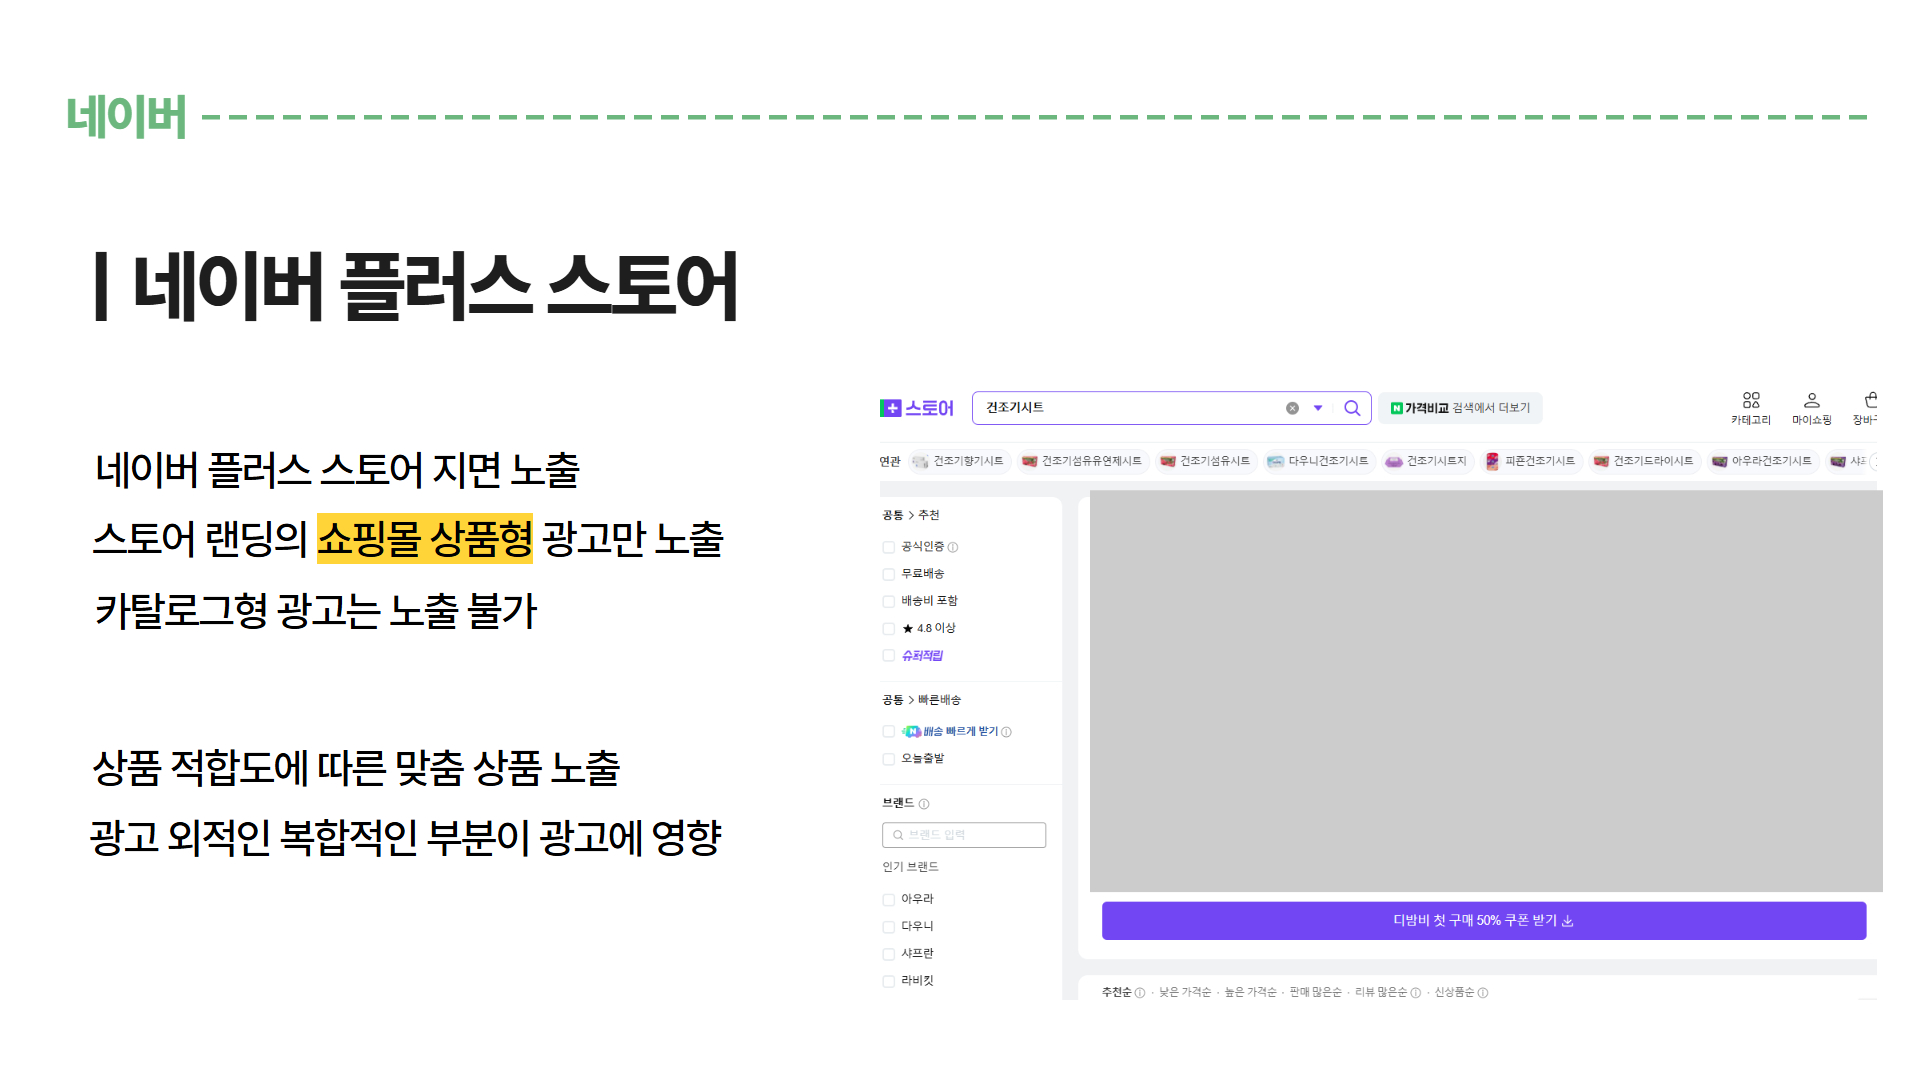
Task: Sort results by 낮은 가격순
Action: click(1184, 993)
